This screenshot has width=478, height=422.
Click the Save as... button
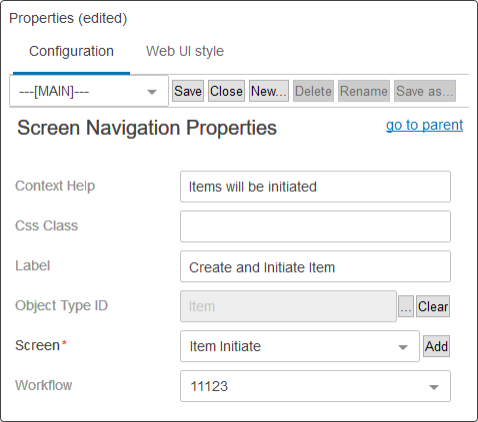point(425,91)
